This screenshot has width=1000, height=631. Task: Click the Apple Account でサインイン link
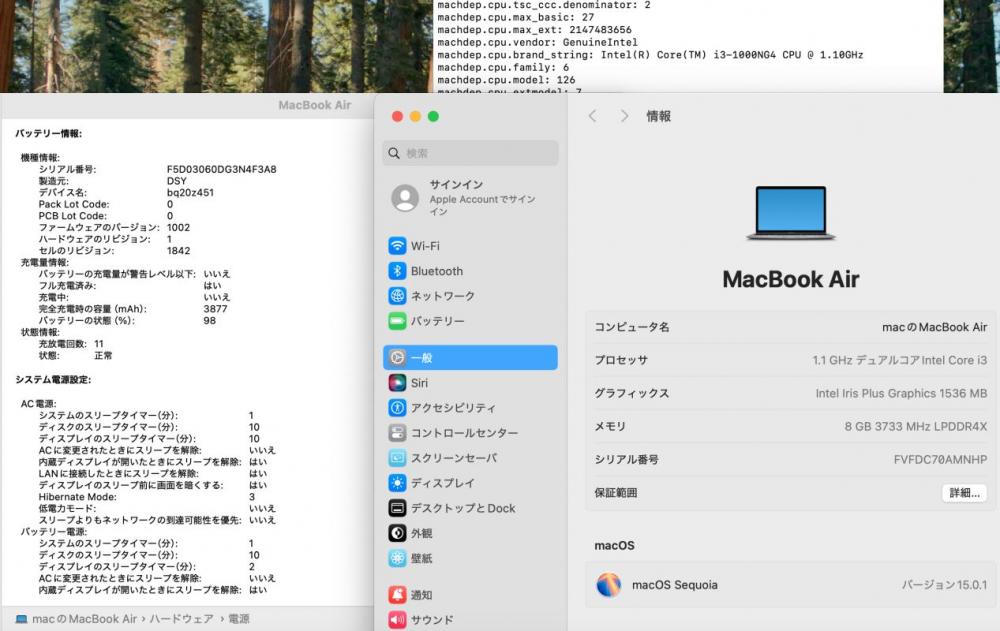click(x=482, y=205)
